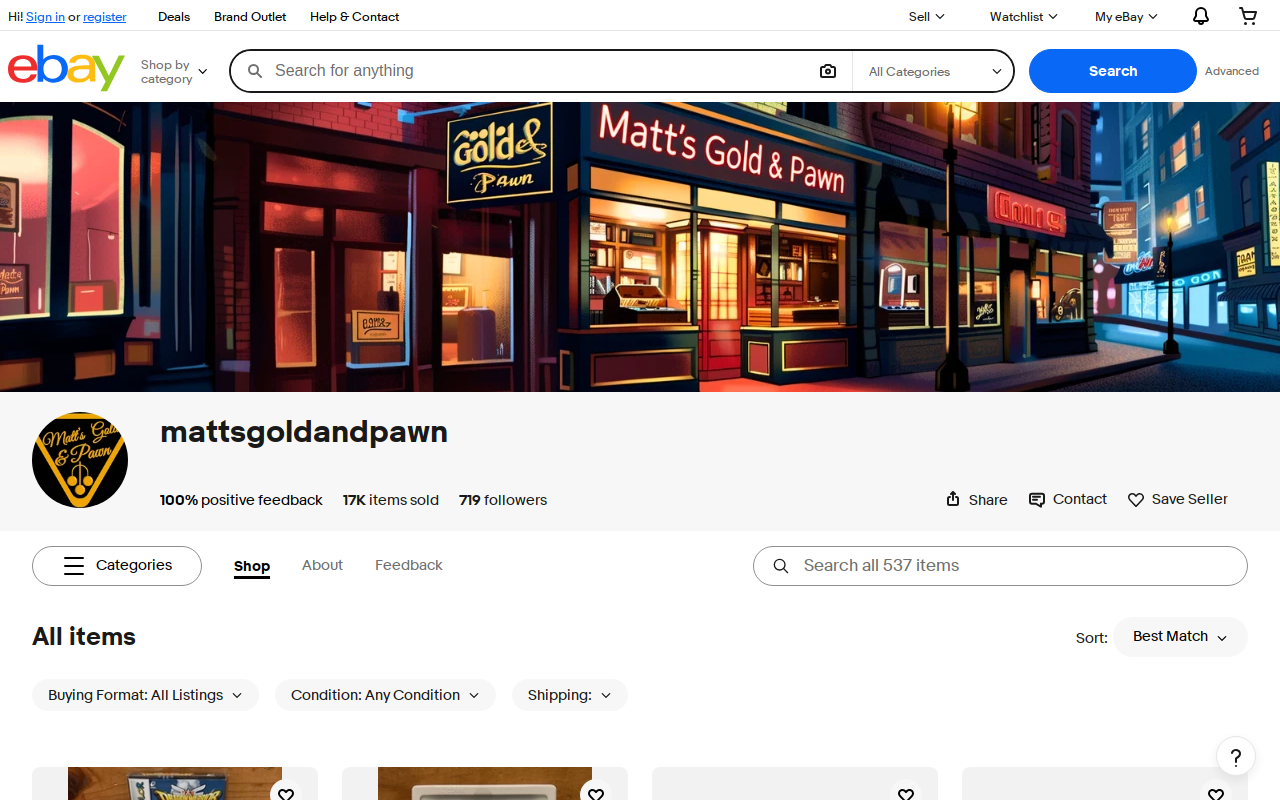This screenshot has height=800, width=1280.
Task: Open Shop by category dropdown
Action: coord(174,72)
